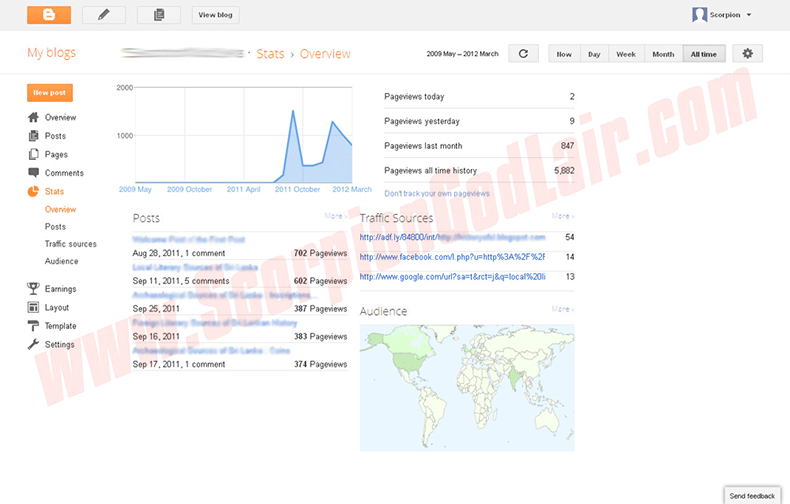Open the post dated Sep 11, 2011
The height and width of the screenshot is (504, 790).
(195, 267)
